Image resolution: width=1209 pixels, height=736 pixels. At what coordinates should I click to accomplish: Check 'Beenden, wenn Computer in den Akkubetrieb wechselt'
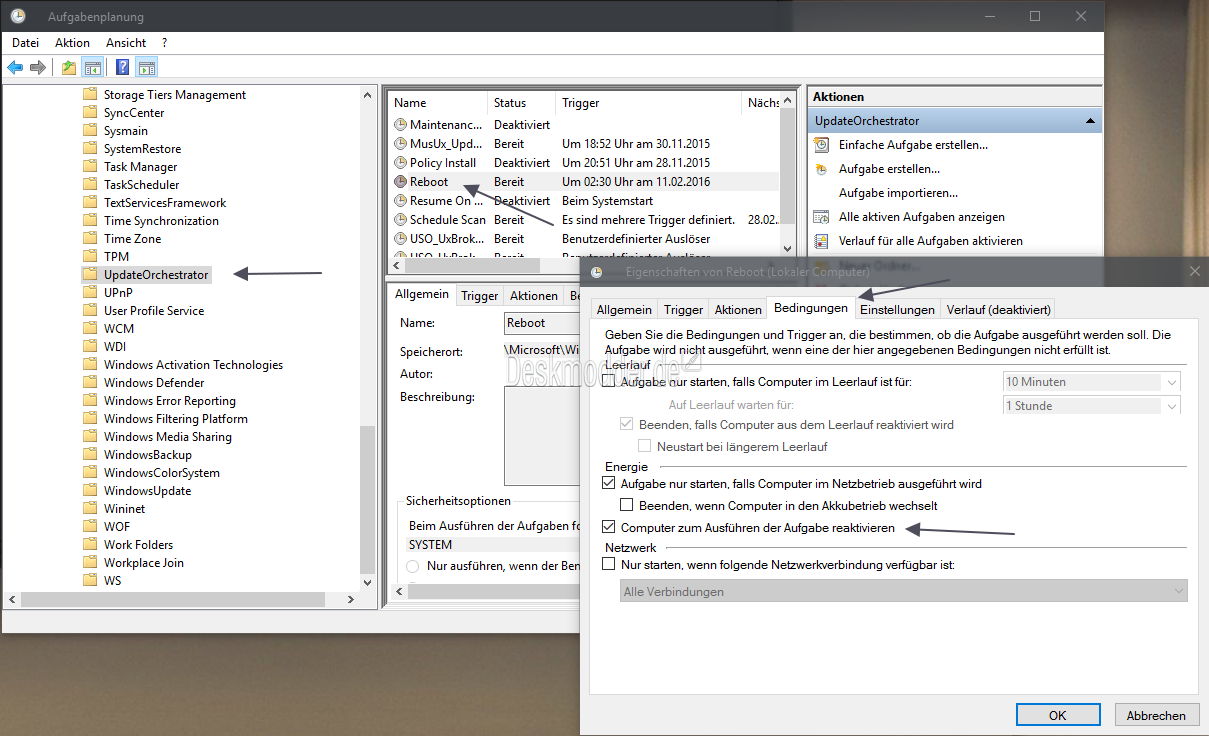[x=627, y=506]
